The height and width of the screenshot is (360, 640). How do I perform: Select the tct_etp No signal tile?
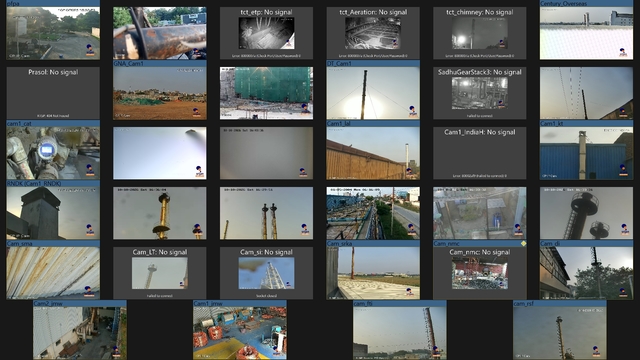266,33
